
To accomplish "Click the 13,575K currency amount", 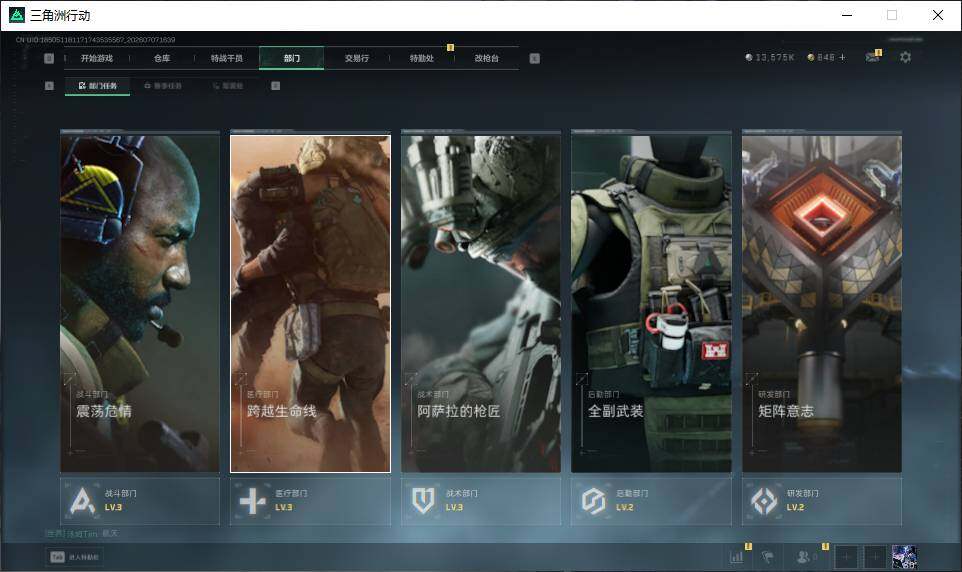I will 775,57.
